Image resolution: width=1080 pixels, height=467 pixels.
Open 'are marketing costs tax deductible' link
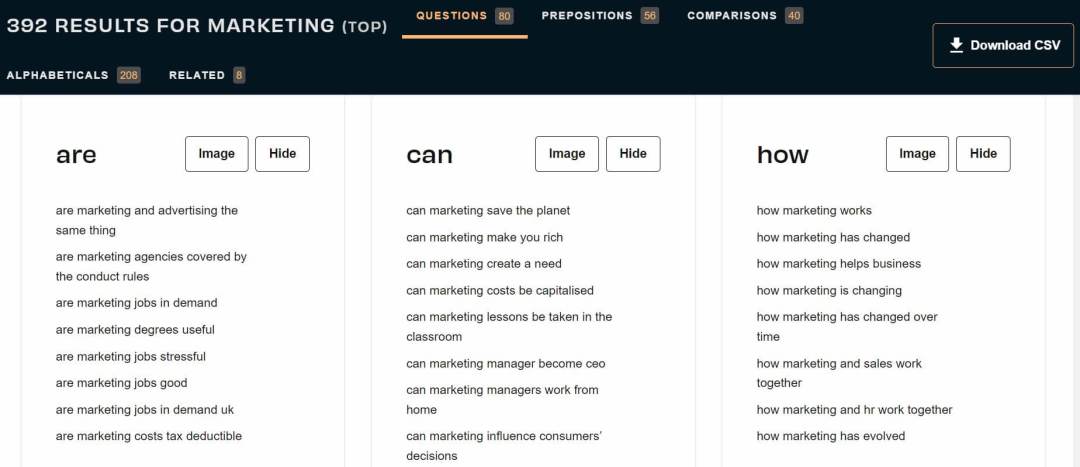pos(148,436)
